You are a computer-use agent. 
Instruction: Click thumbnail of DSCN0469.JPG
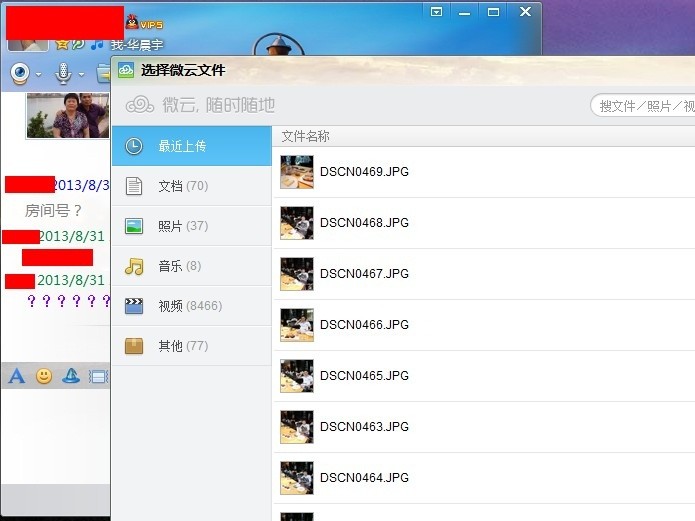point(297,172)
